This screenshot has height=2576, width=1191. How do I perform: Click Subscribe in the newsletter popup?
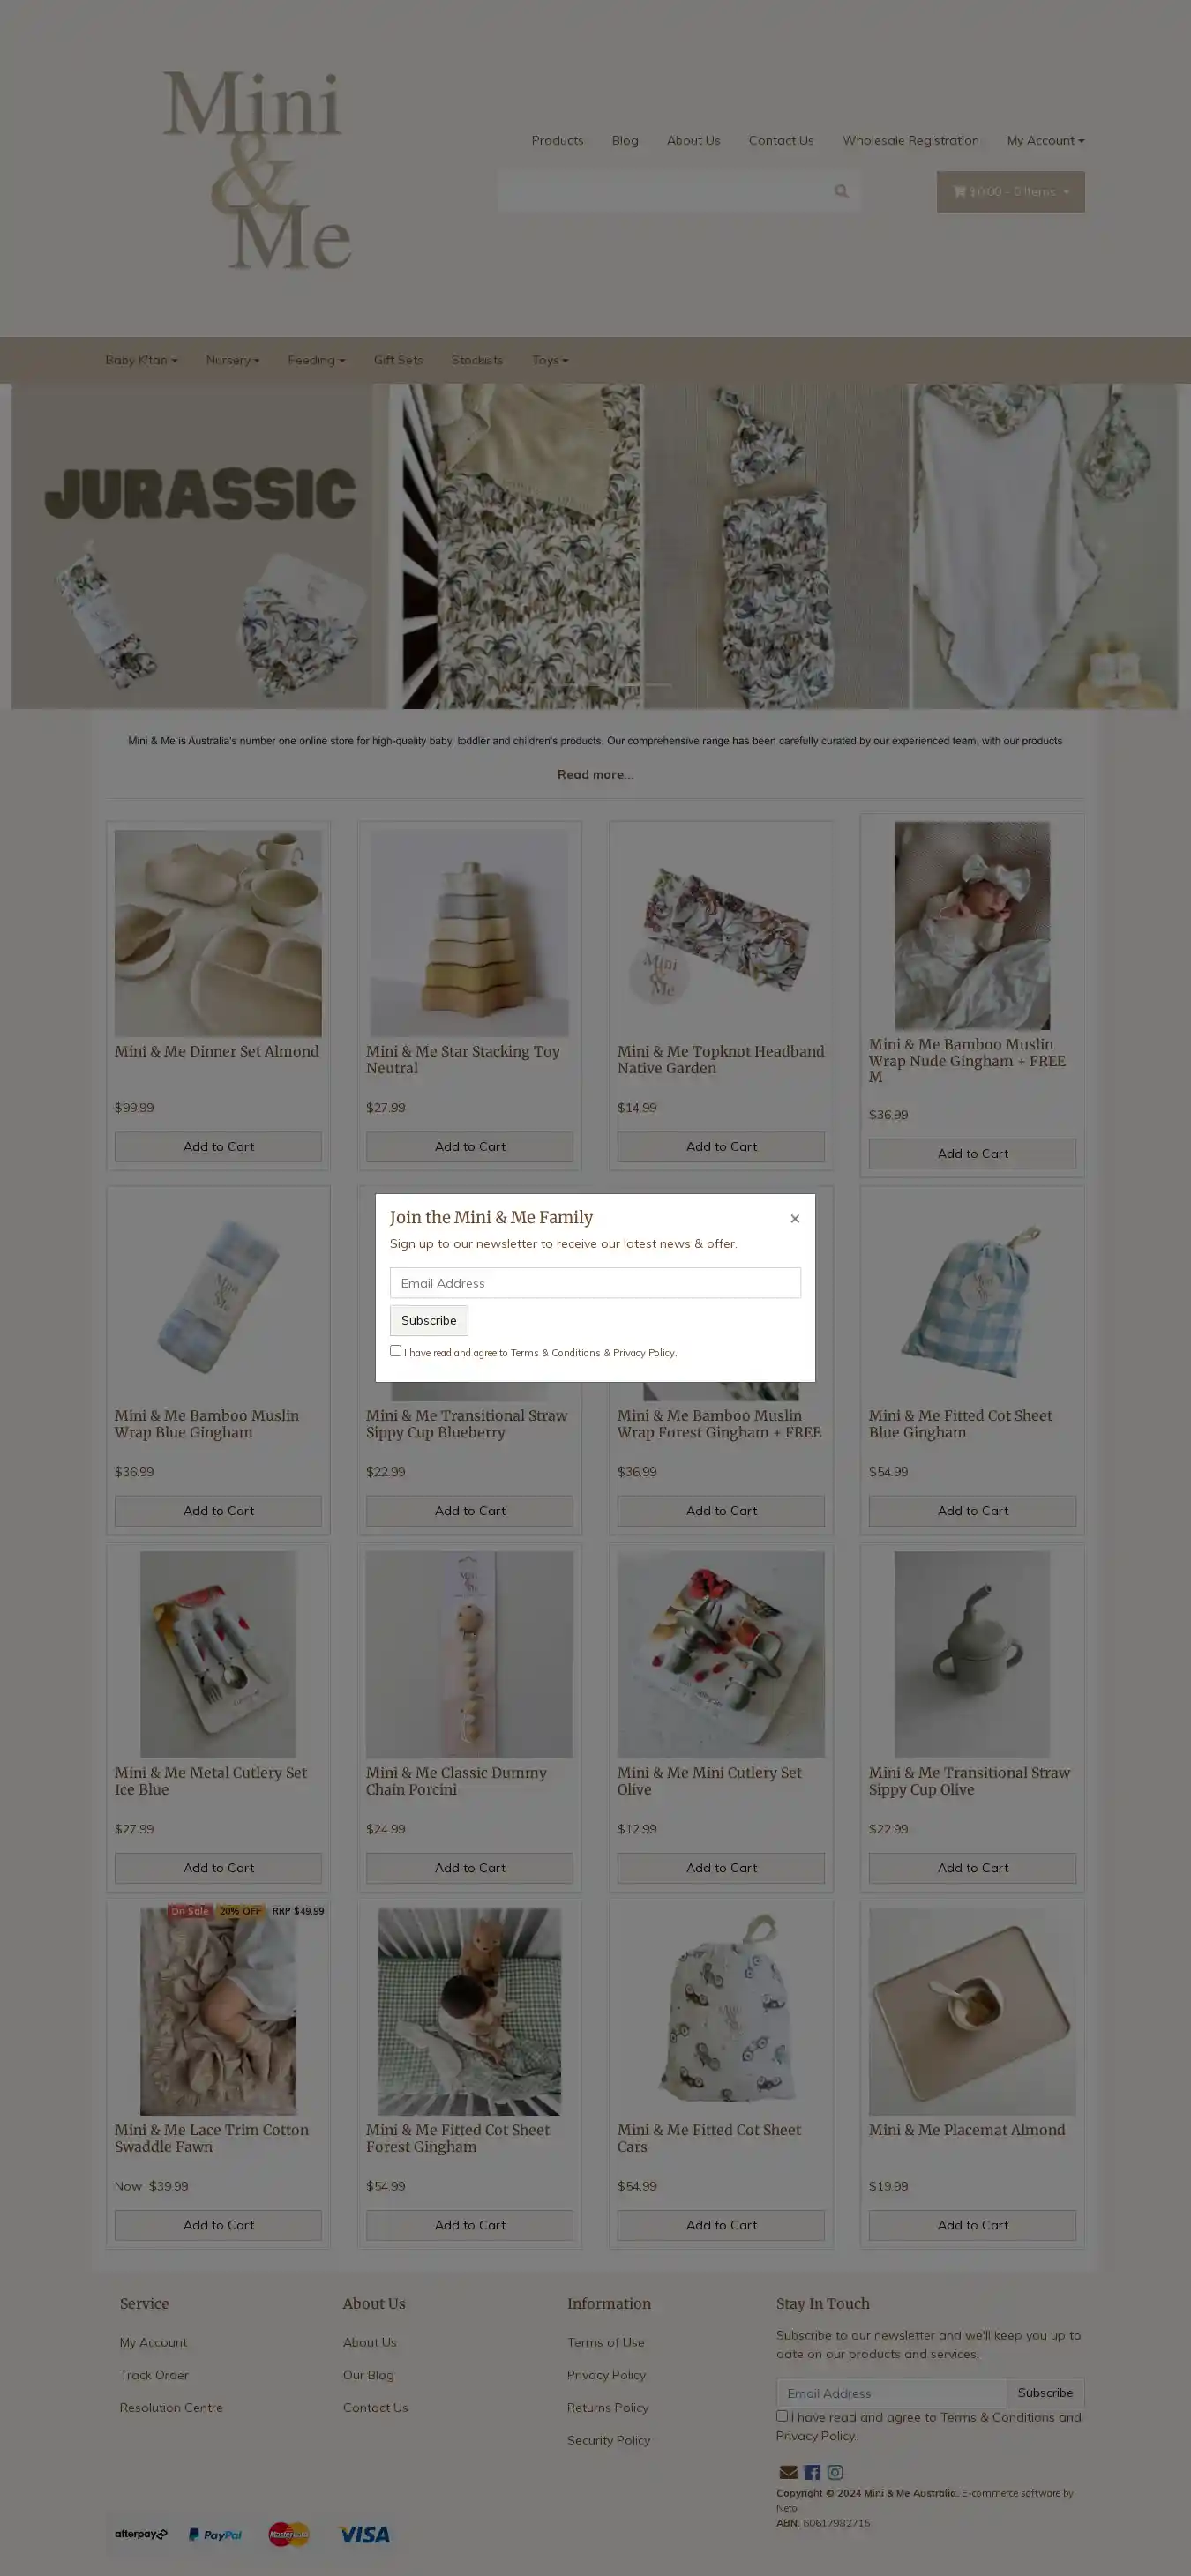coord(429,1320)
